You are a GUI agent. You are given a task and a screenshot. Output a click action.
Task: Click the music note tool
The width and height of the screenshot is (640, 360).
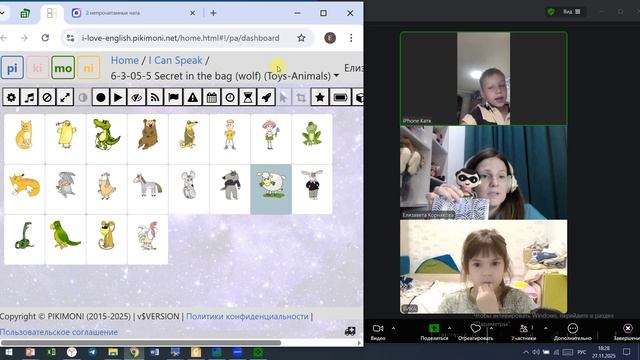(29, 98)
